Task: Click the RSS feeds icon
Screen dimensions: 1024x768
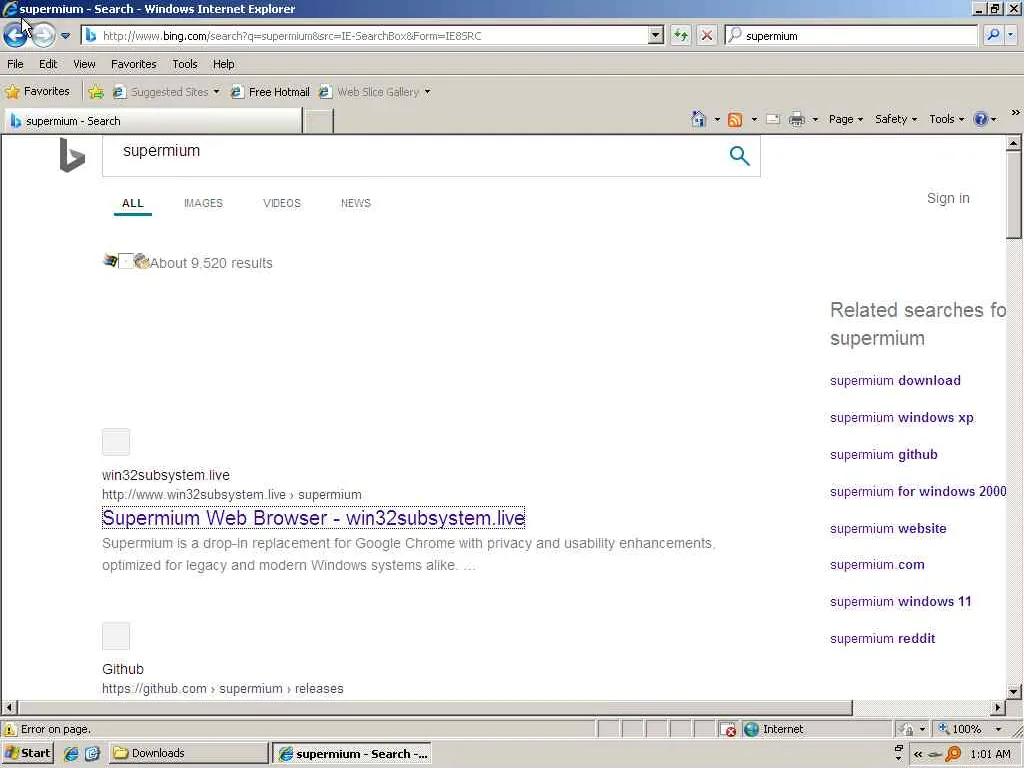Action: point(735,120)
